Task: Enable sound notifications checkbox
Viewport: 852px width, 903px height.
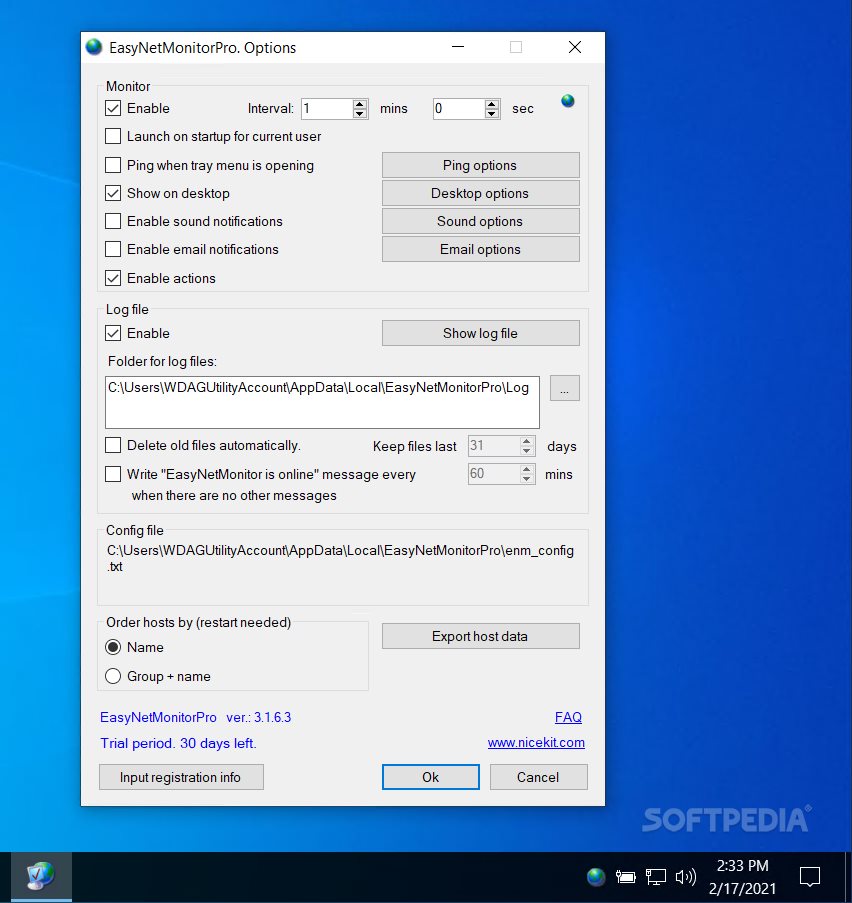Action: pyautogui.click(x=113, y=221)
